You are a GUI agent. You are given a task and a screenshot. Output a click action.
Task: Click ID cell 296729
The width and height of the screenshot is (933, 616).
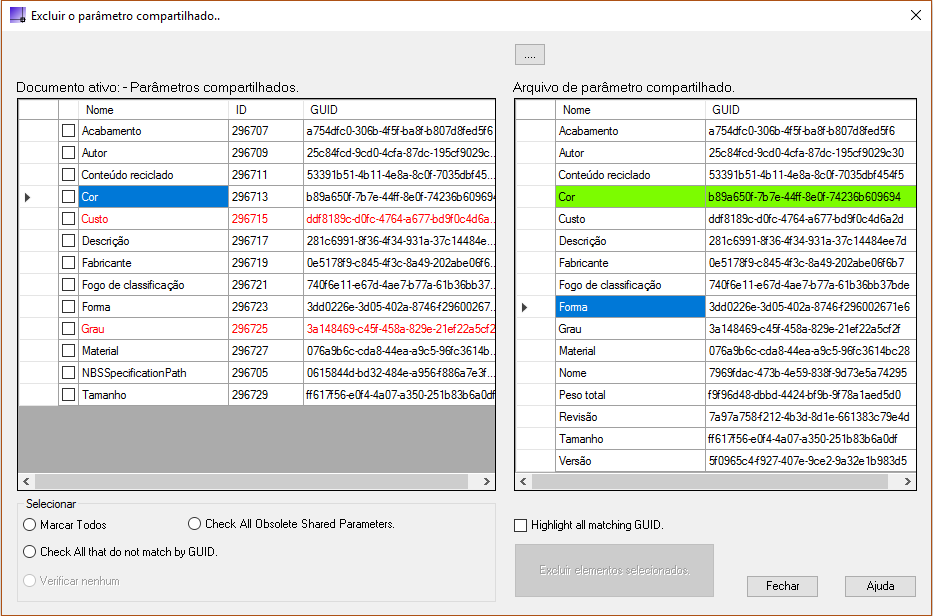[x=266, y=395]
